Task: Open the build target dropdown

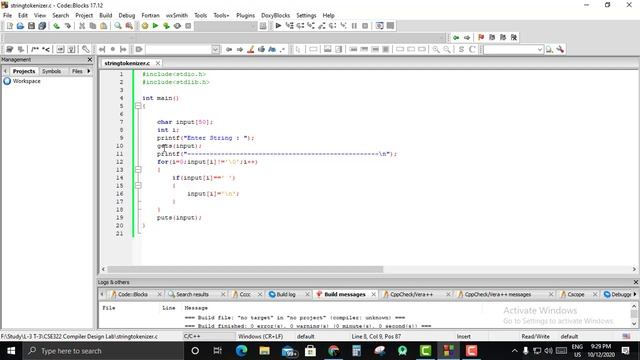Action: (x=253, y=26)
